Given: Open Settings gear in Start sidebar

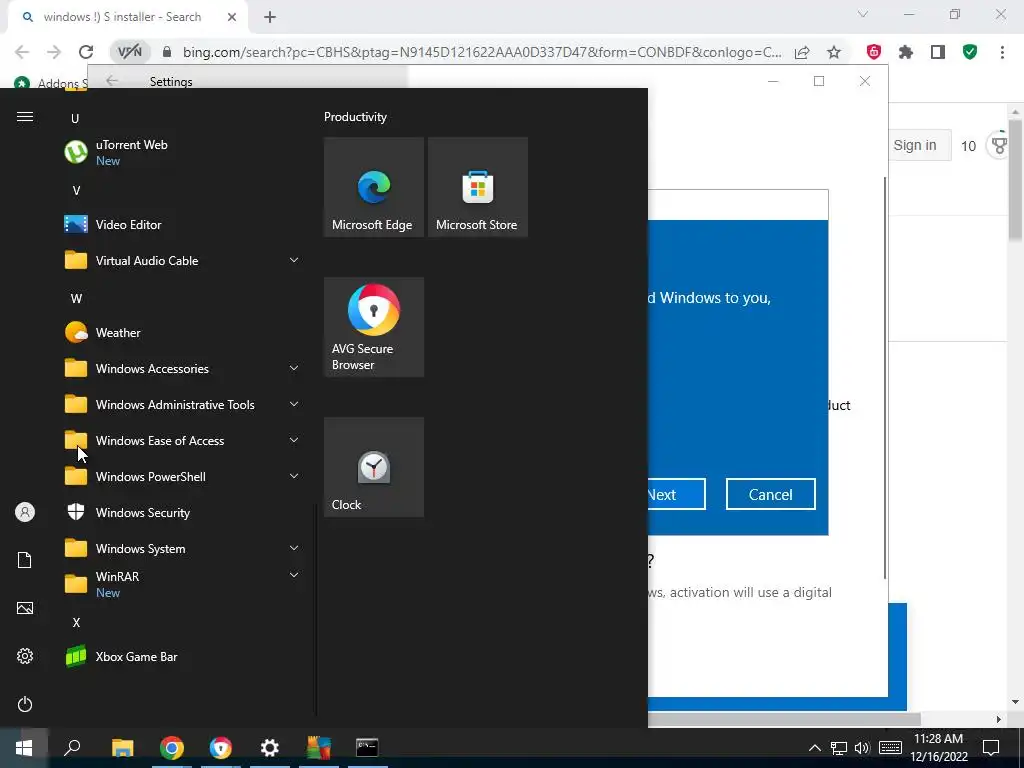Looking at the screenshot, I should (25, 656).
